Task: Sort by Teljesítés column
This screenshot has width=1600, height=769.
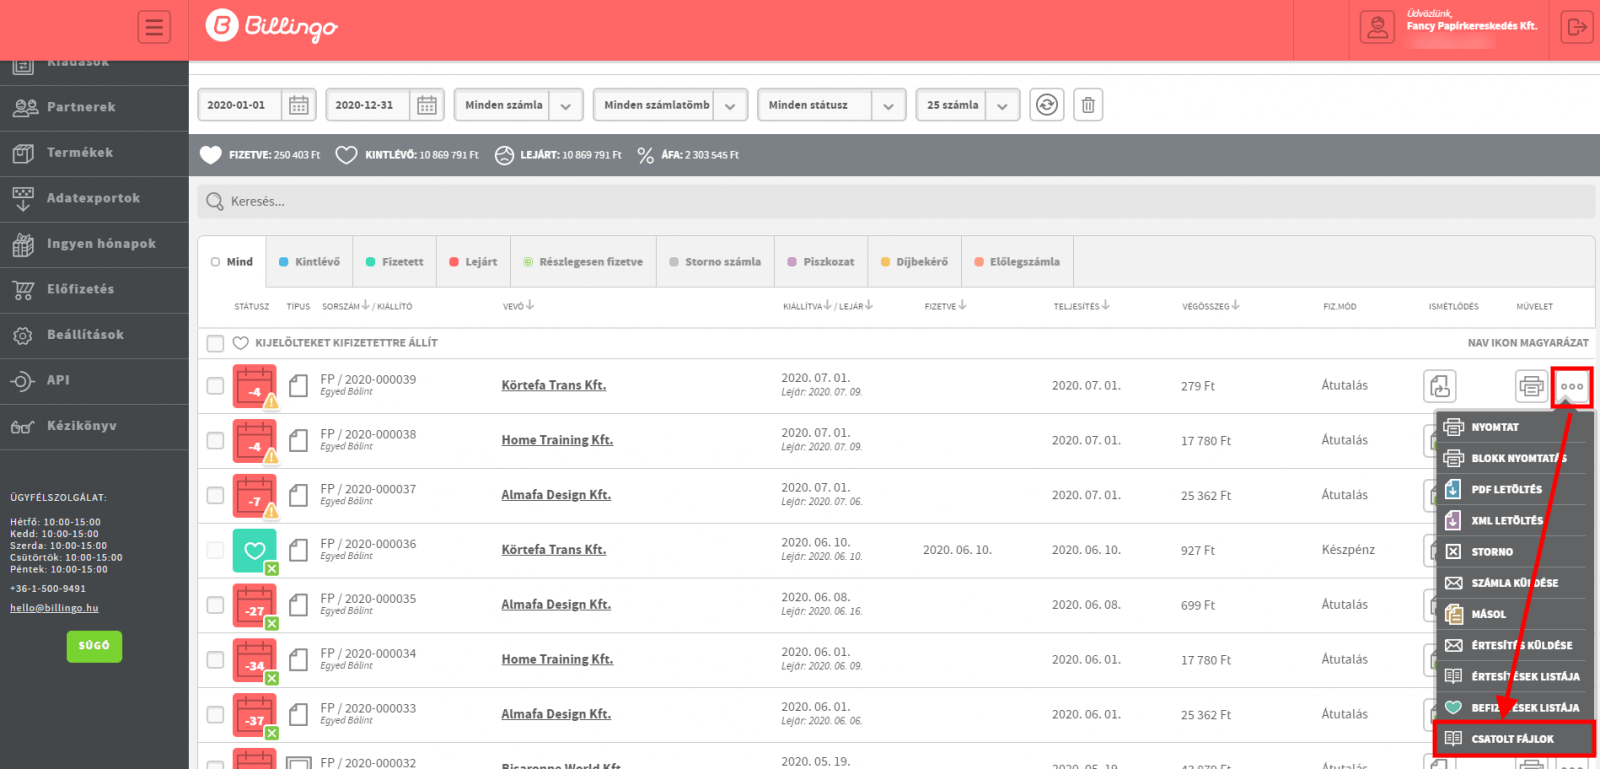Action: (x=1081, y=306)
